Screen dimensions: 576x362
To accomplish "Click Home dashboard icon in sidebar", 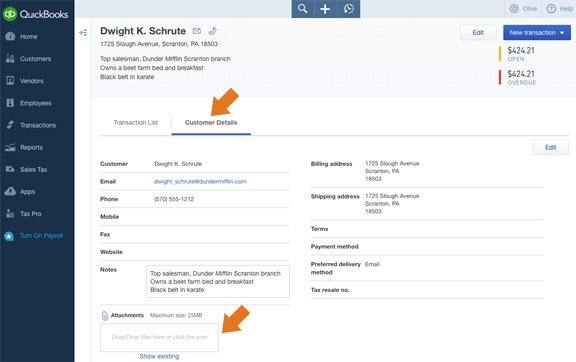I will point(10,36).
